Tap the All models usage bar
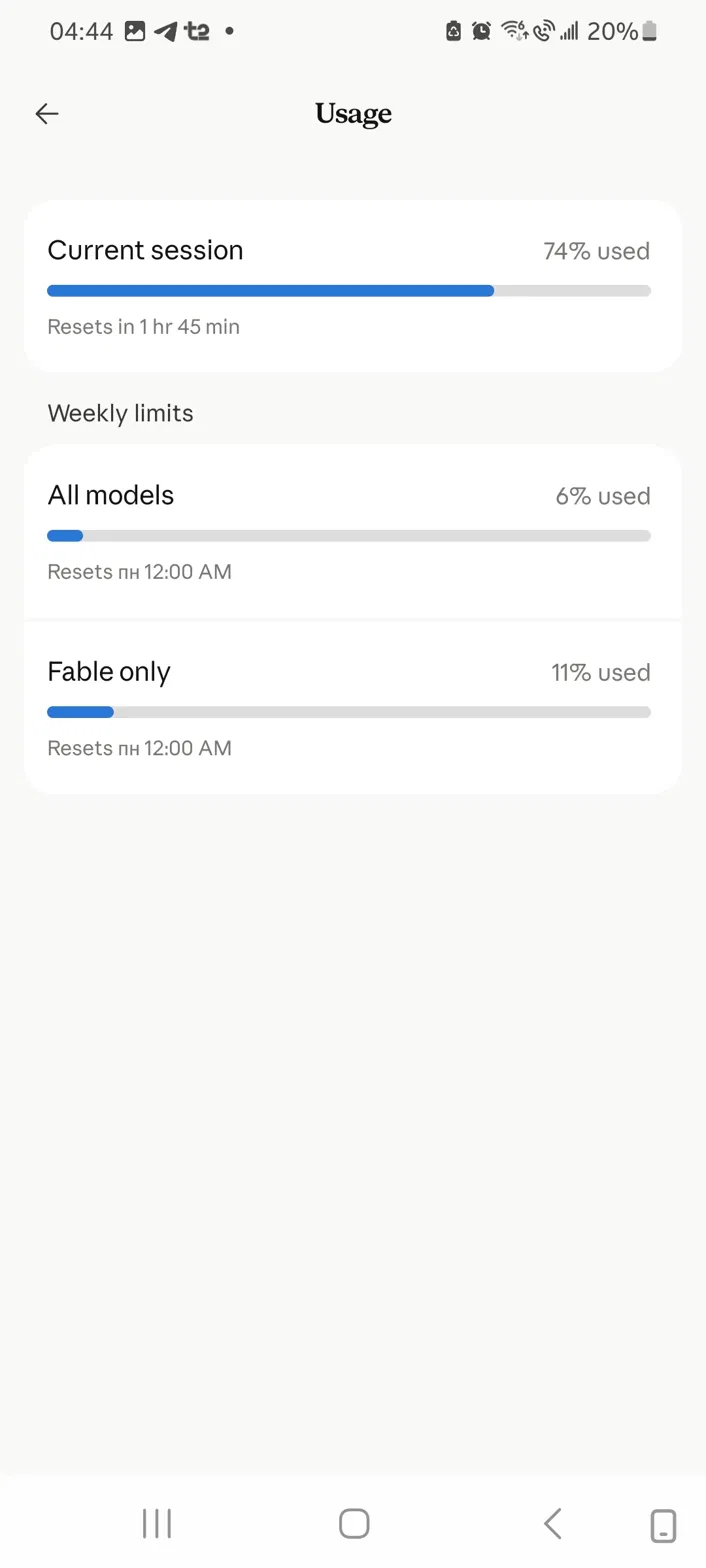706x1568 pixels. tap(349, 536)
